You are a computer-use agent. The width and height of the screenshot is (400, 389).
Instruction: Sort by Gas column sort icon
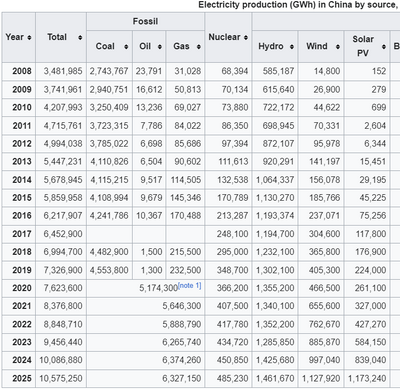(198, 47)
